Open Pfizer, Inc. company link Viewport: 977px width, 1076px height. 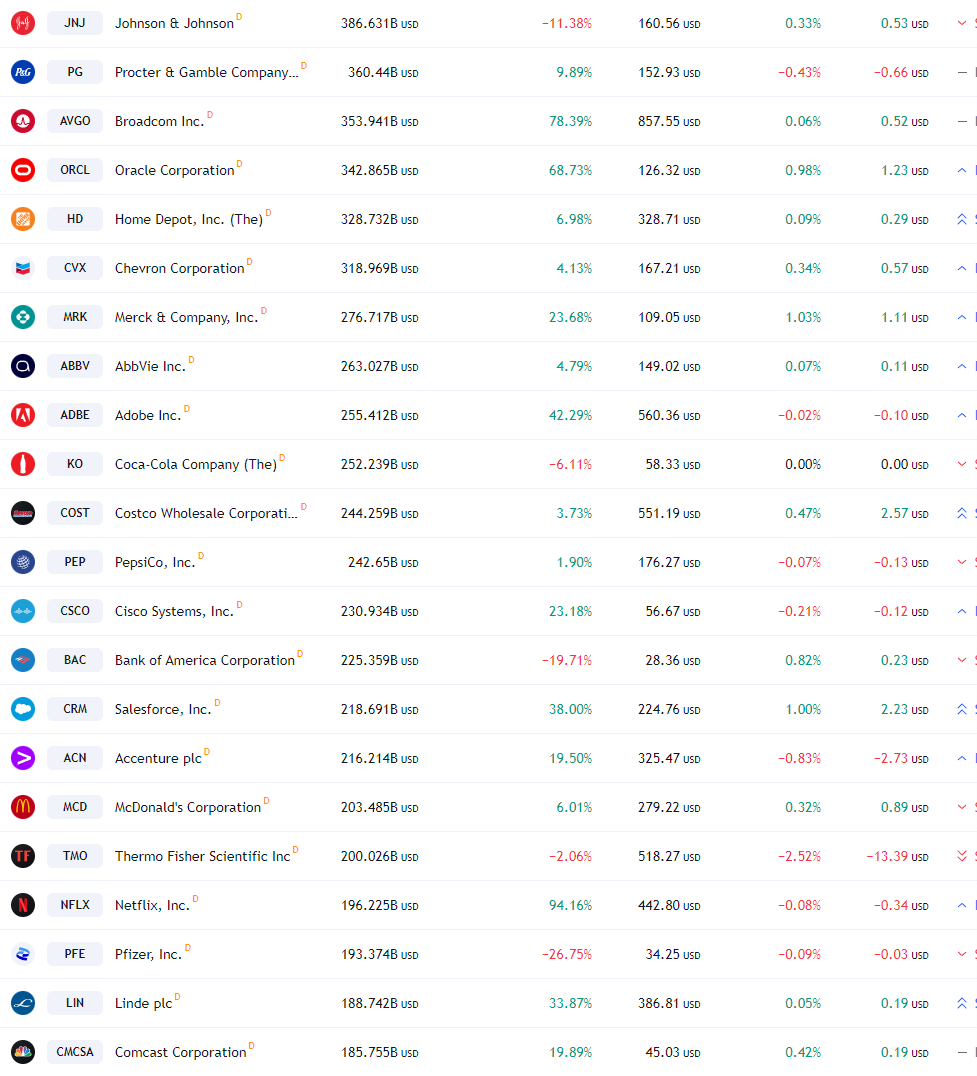pos(148,955)
